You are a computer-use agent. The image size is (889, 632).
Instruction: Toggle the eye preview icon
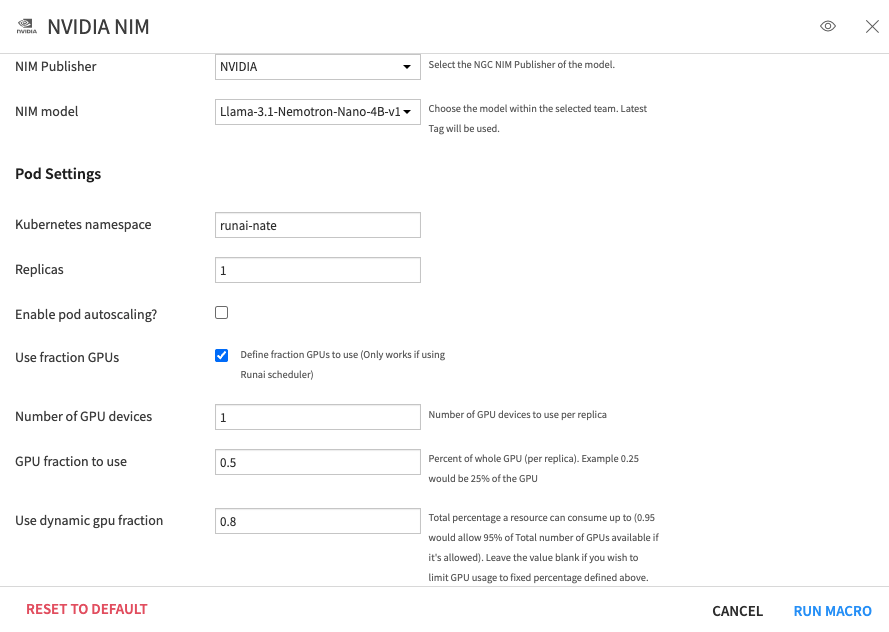click(827, 26)
